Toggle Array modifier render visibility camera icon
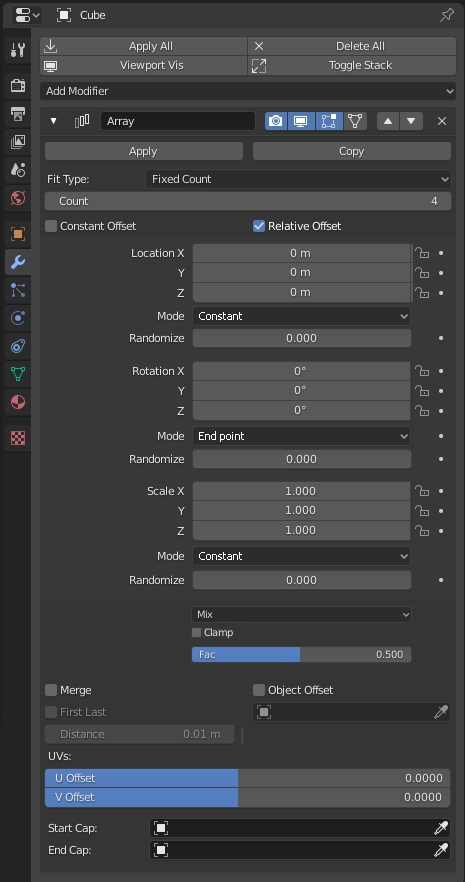Viewport: 465px width, 882px height. (x=276, y=121)
